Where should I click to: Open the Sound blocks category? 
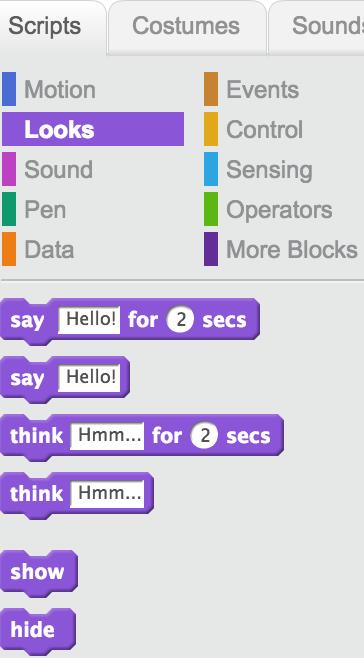pyautogui.click(x=58, y=169)
